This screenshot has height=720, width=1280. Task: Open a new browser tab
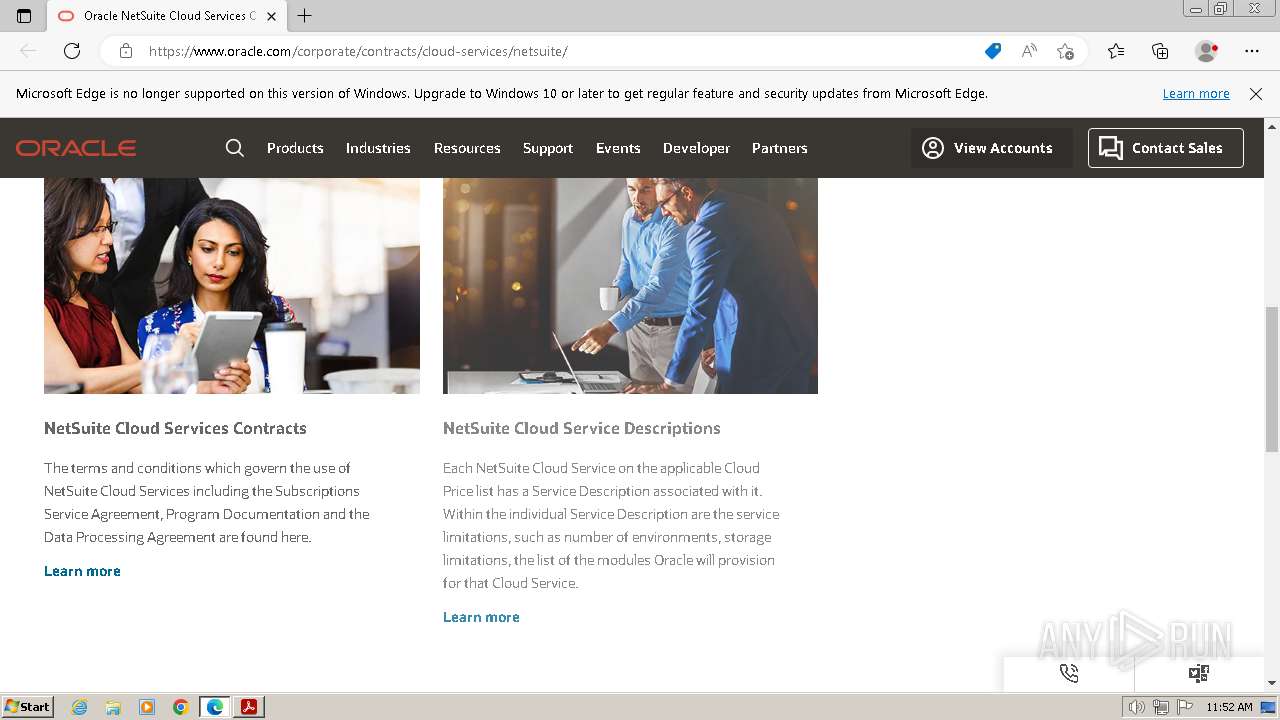[x=305, y=16]
